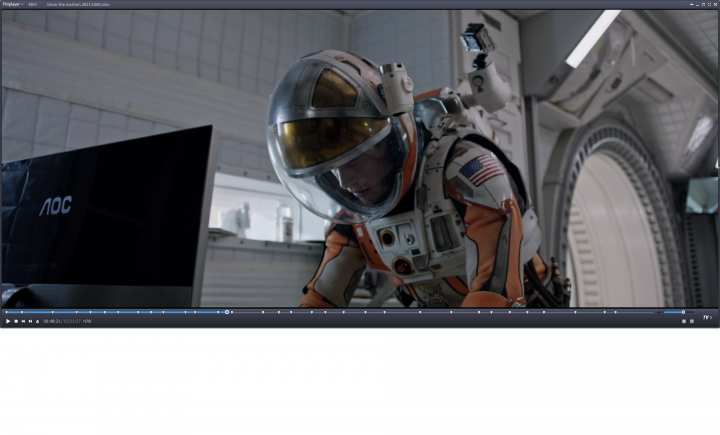Click the seek bar position handle
The height and width of the screenshot is (435, 720).
point(227,312)
